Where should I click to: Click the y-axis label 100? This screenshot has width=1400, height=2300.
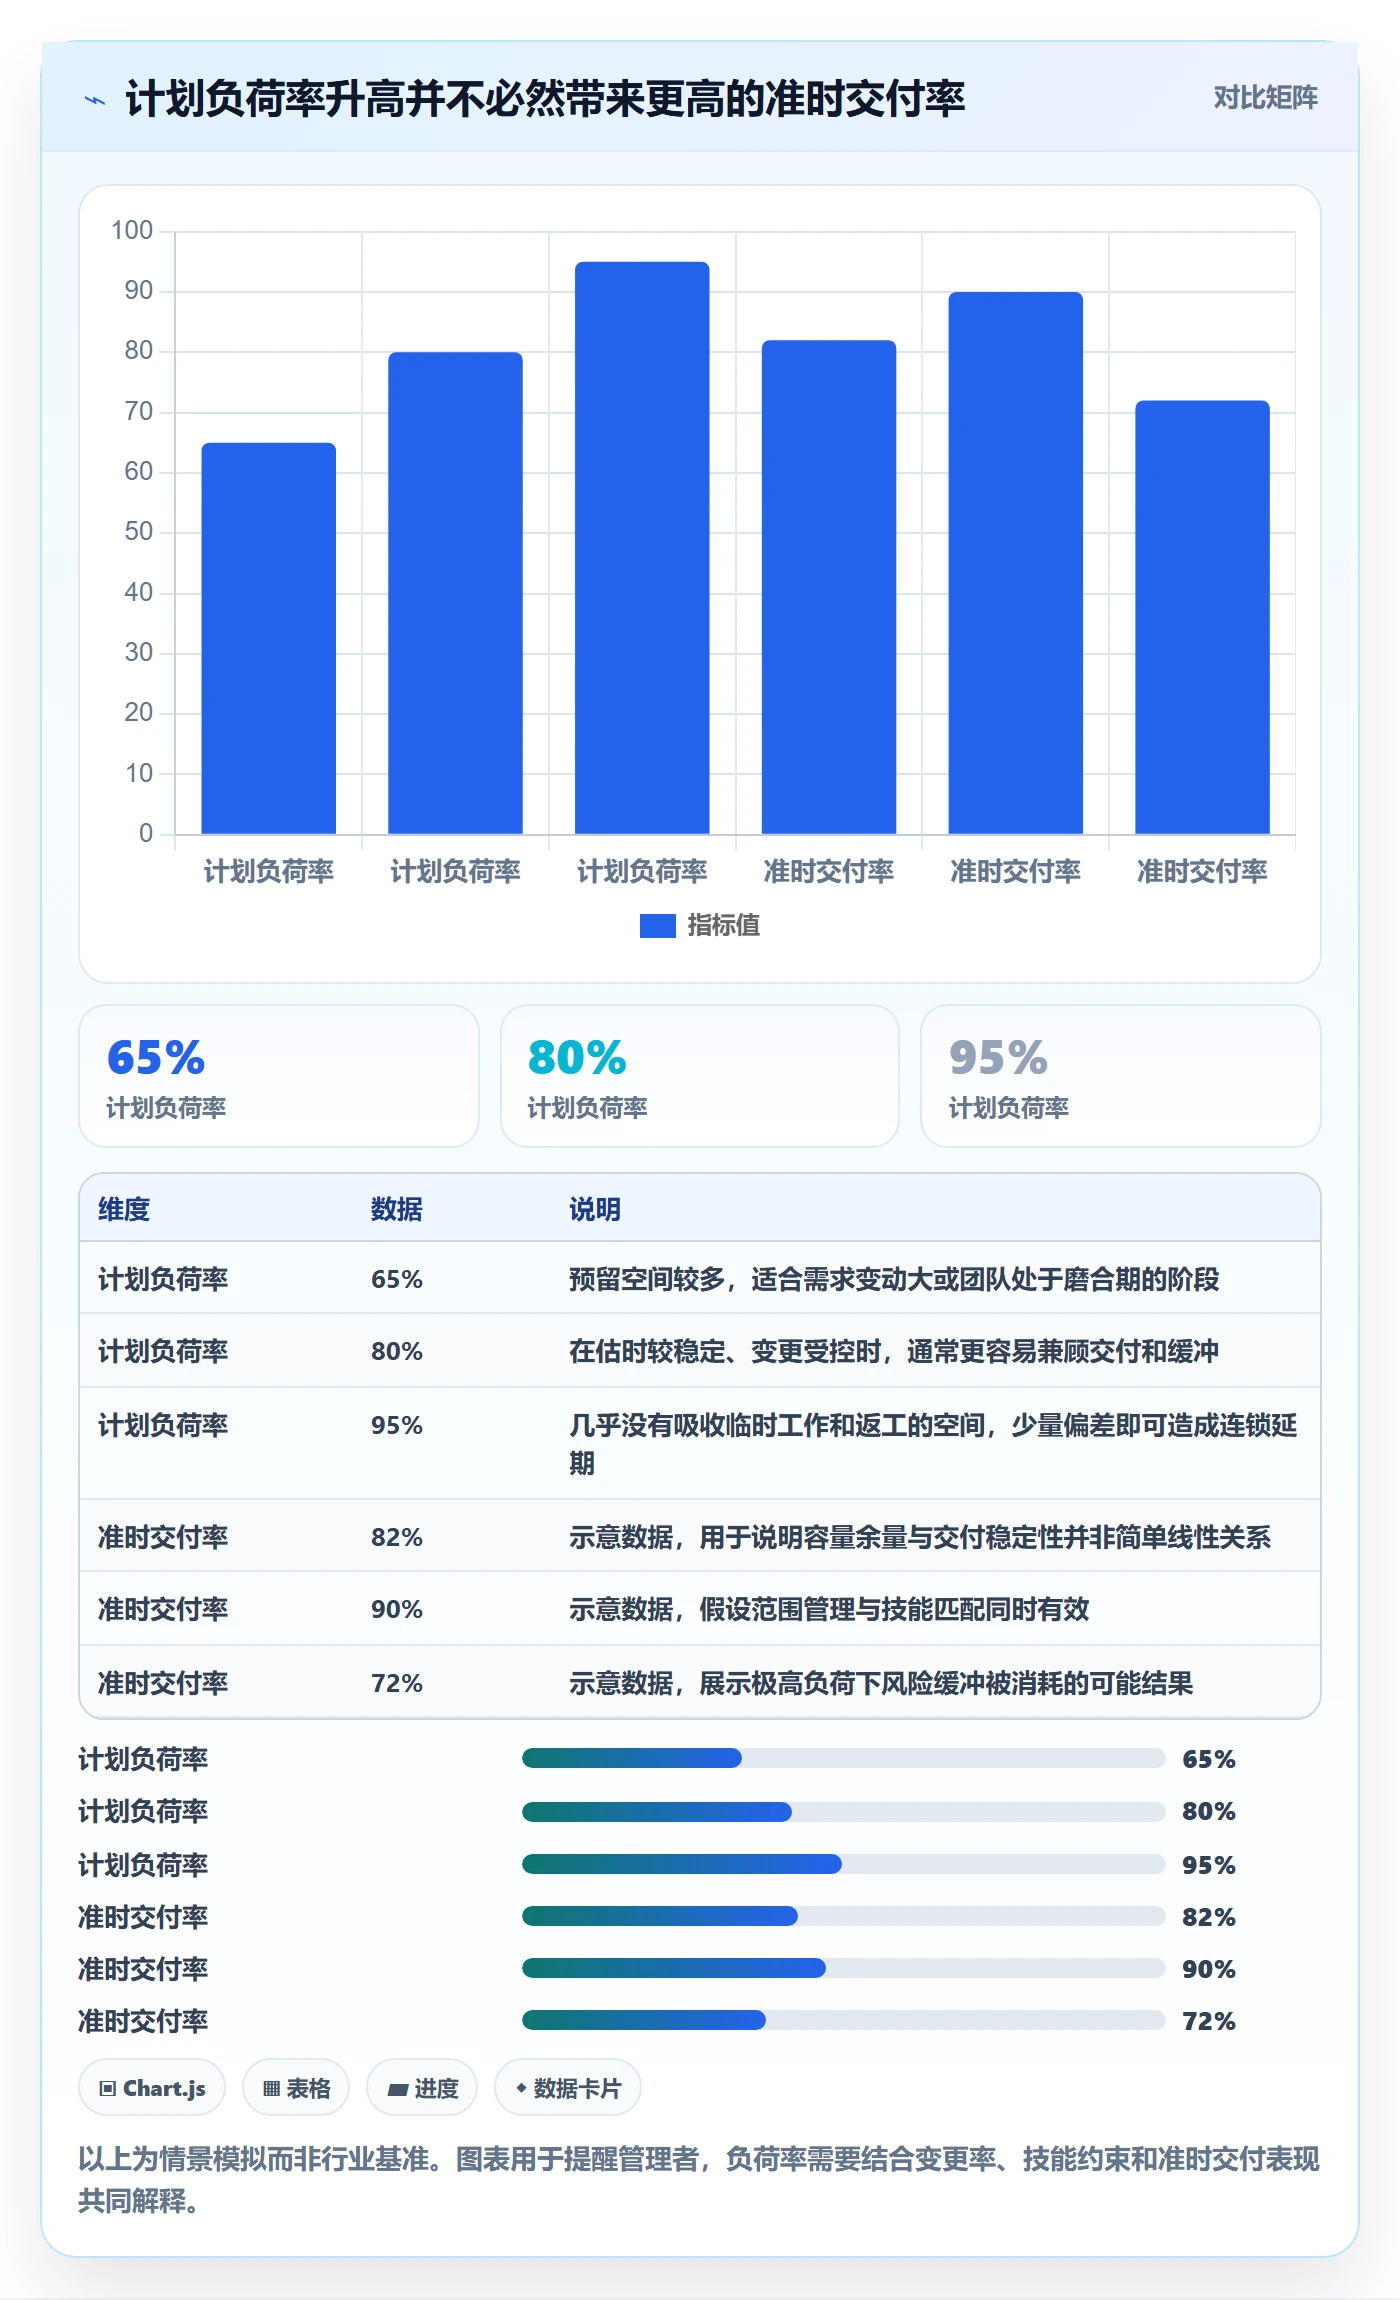[x=132, y=231]
